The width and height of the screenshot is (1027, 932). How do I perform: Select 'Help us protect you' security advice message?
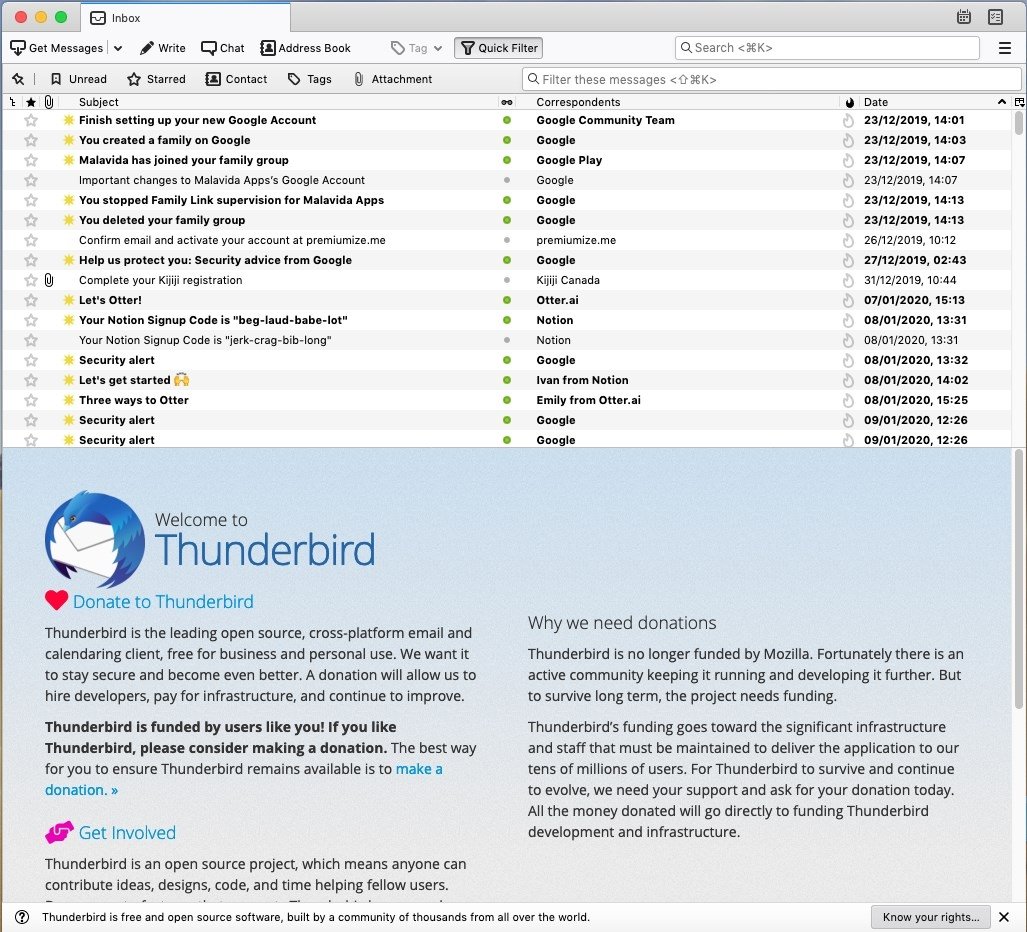215,261
